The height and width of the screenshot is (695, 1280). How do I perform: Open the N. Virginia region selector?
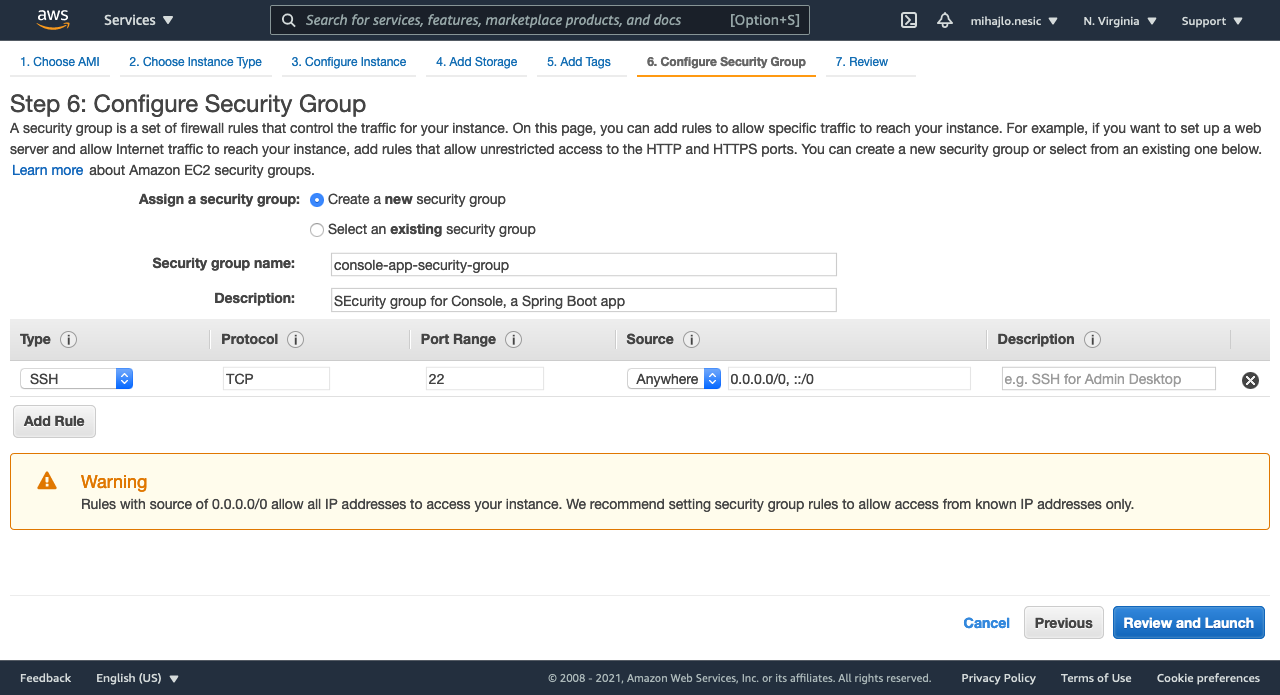coord(1120,21)
